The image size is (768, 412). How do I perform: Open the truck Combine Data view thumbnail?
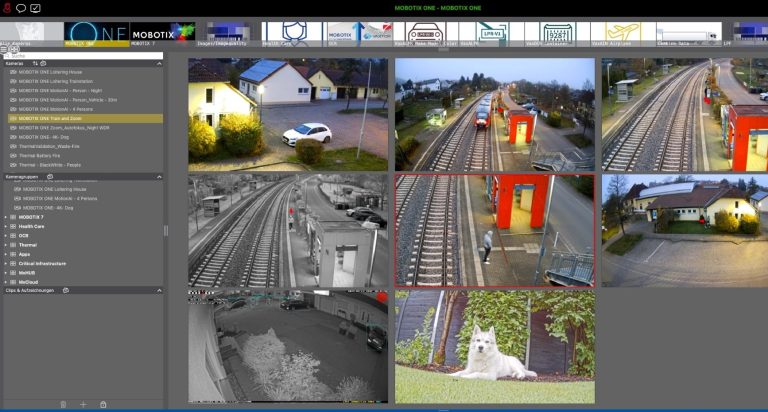tap(689, 34)
